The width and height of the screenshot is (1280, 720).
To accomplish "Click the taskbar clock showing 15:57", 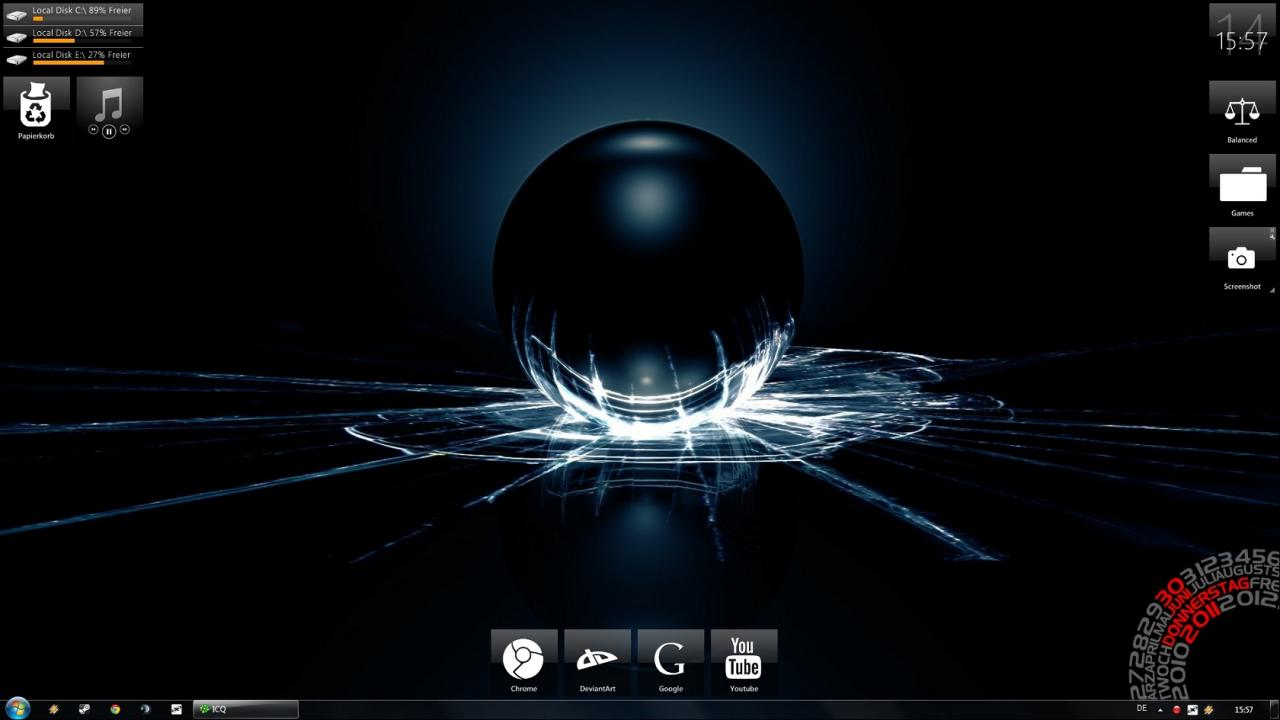I will pyautogui.click(x=1243, y=709).
